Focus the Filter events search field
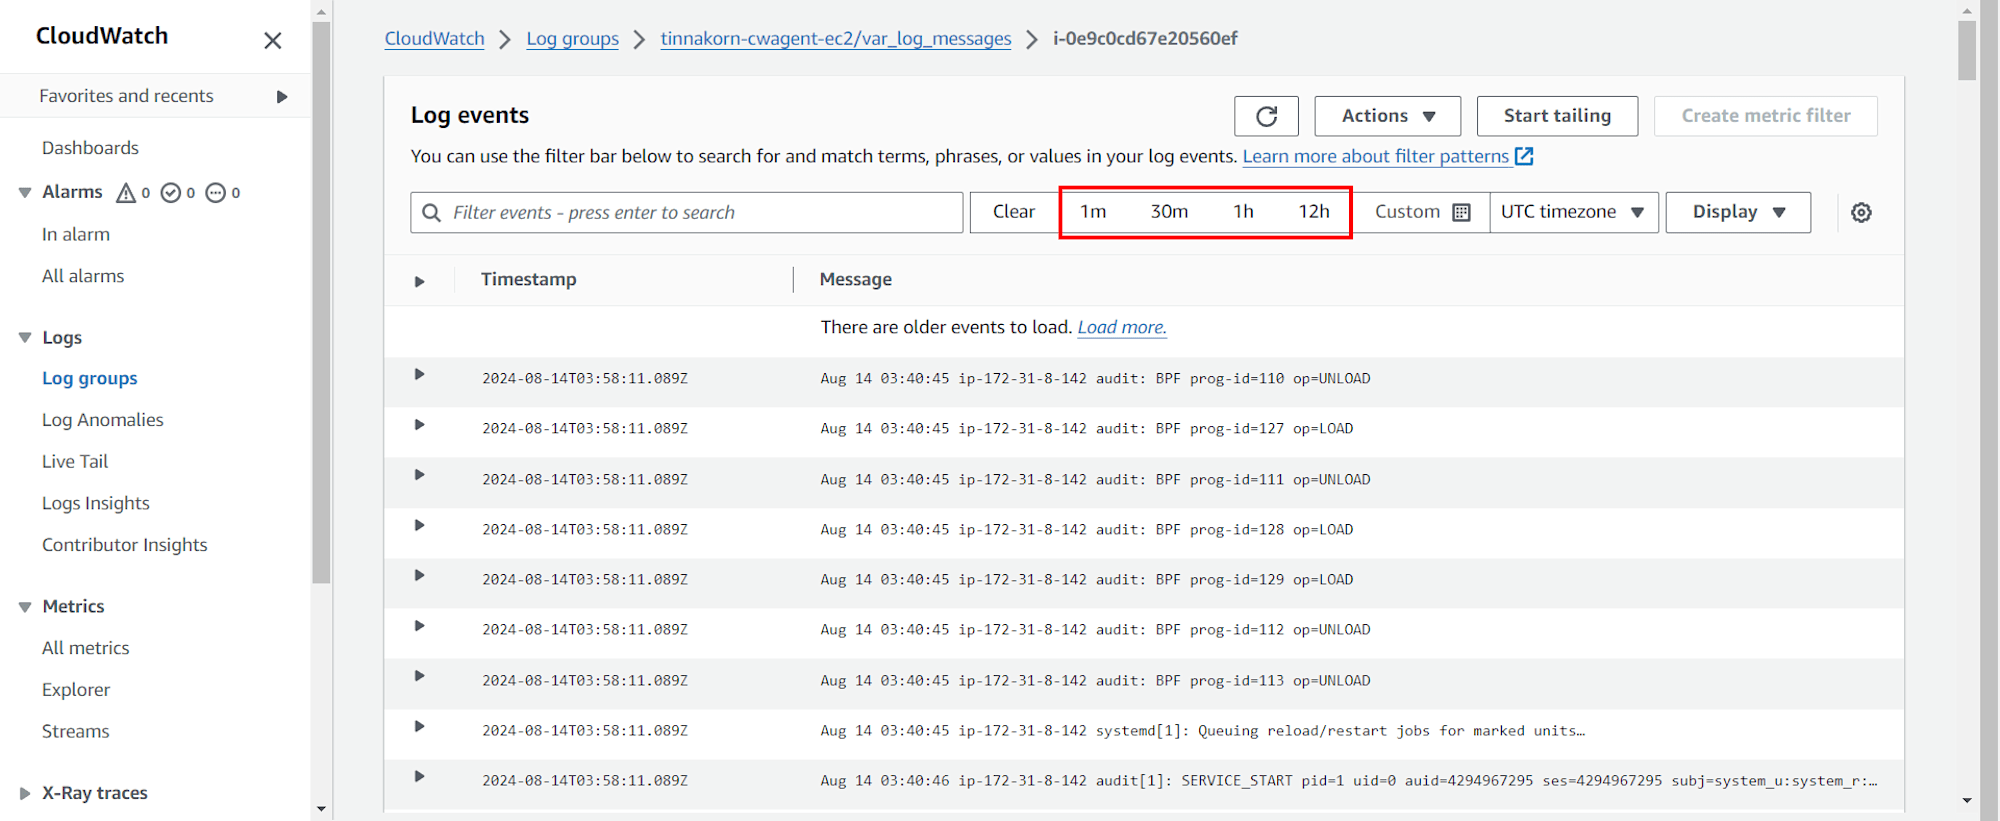 [686, 212]
